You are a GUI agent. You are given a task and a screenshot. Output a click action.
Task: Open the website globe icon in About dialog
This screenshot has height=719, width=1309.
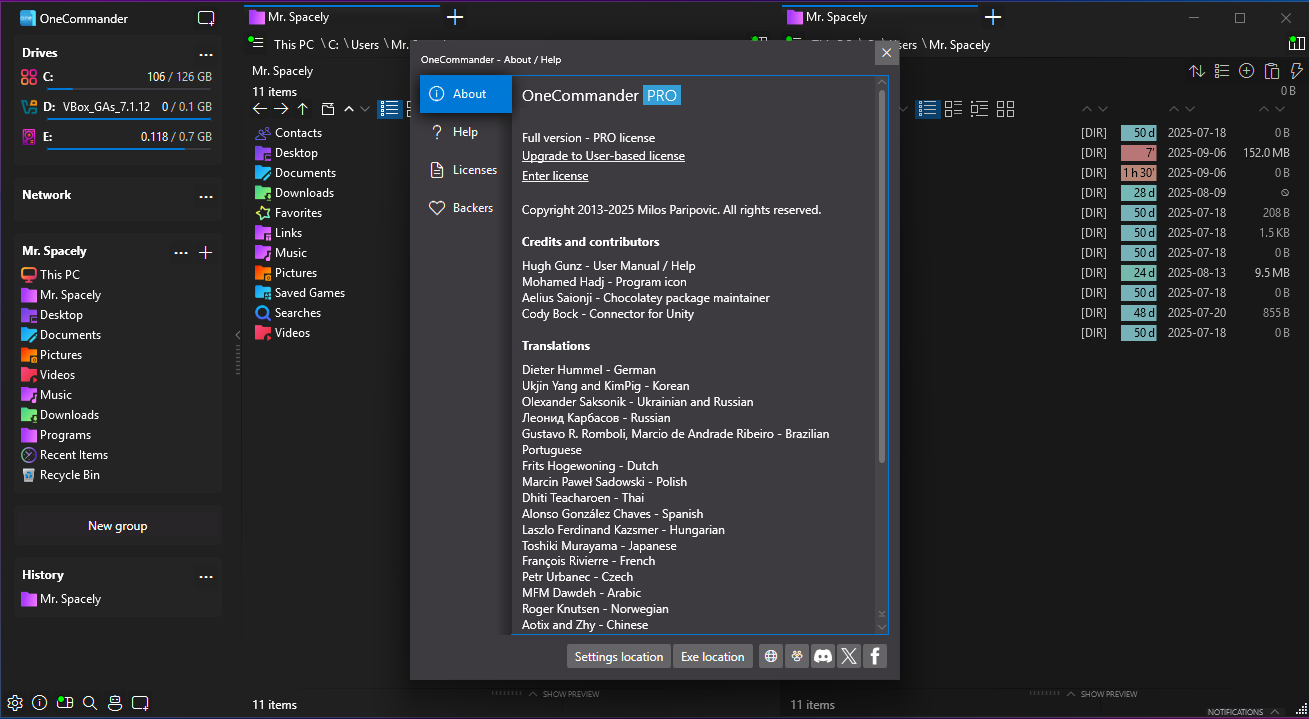[771, 656]
